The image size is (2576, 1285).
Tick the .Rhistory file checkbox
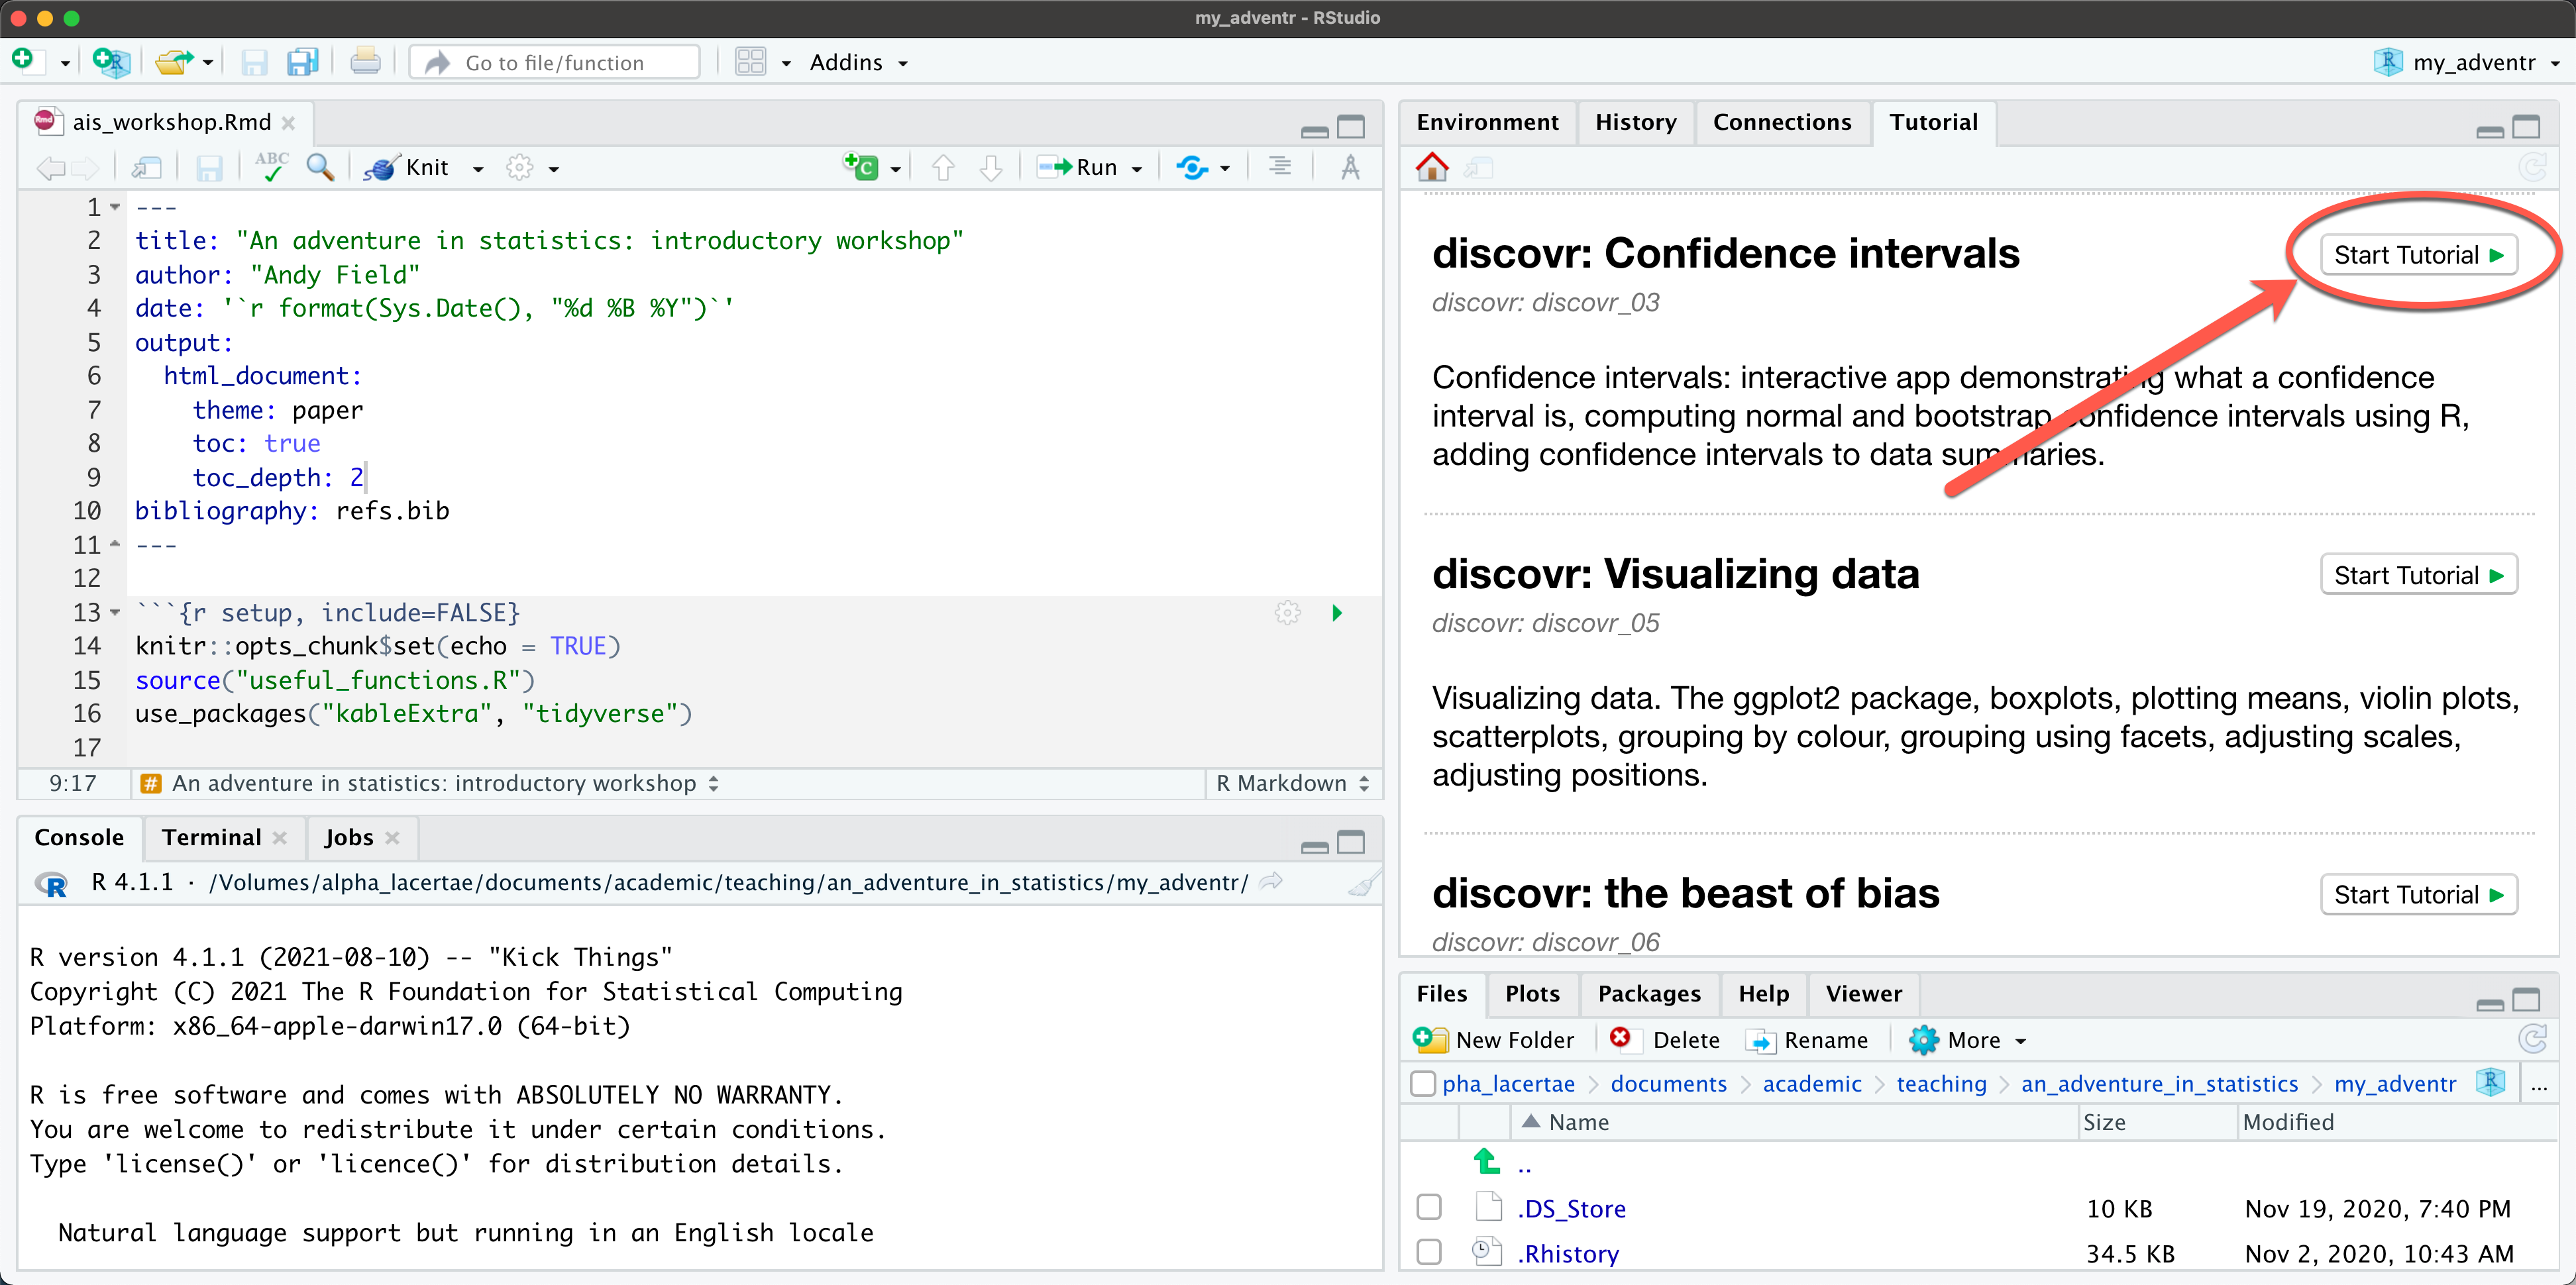pos(1429,1252)
